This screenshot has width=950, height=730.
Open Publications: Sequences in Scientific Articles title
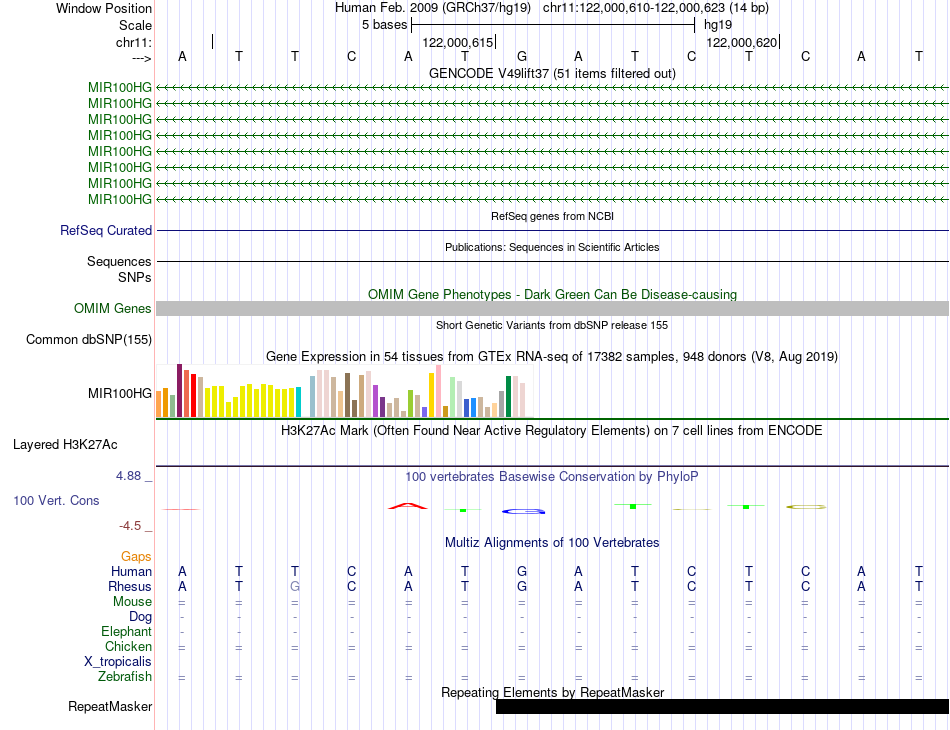(552, 247)
